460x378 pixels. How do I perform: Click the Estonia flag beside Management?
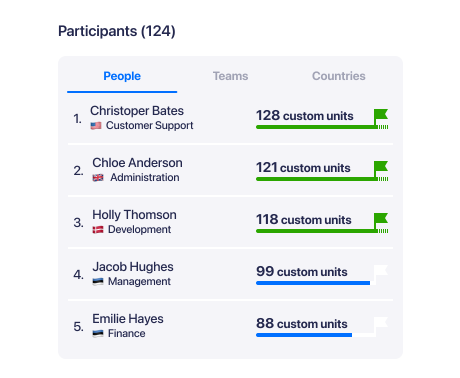point(98,282)
